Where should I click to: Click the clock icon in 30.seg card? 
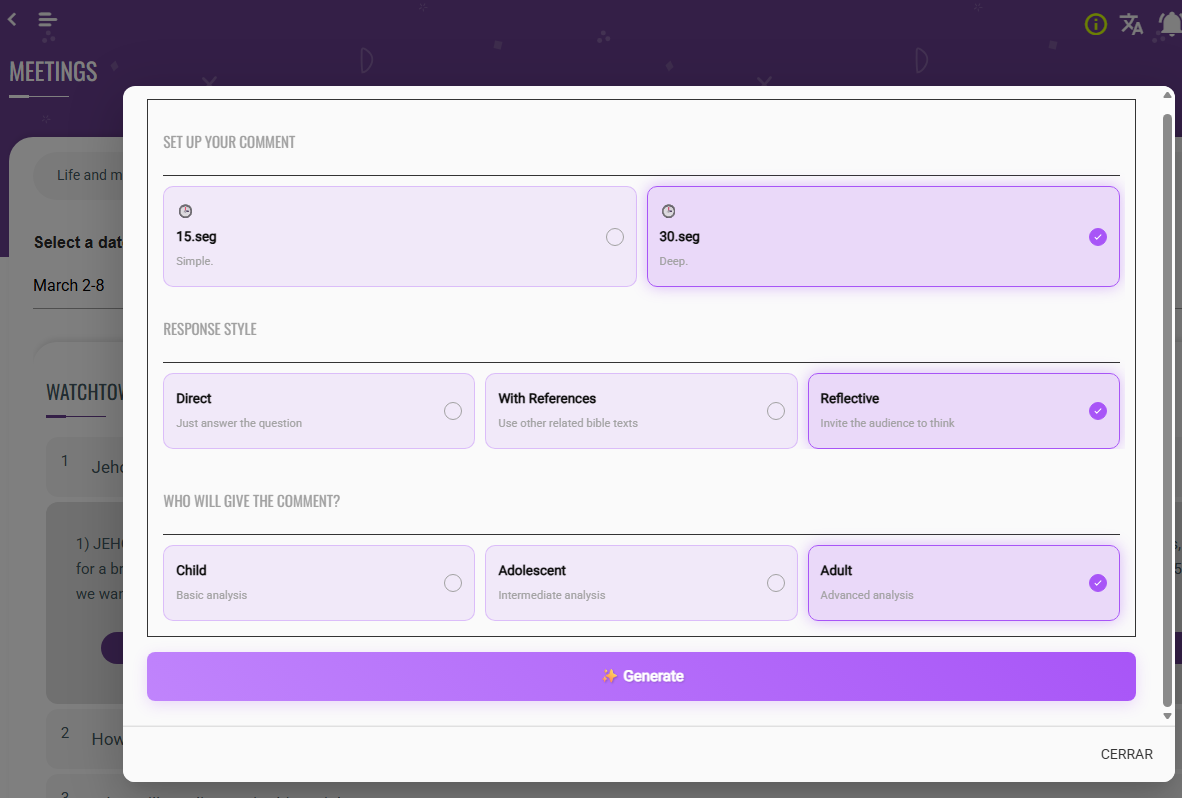pos(668,211)
